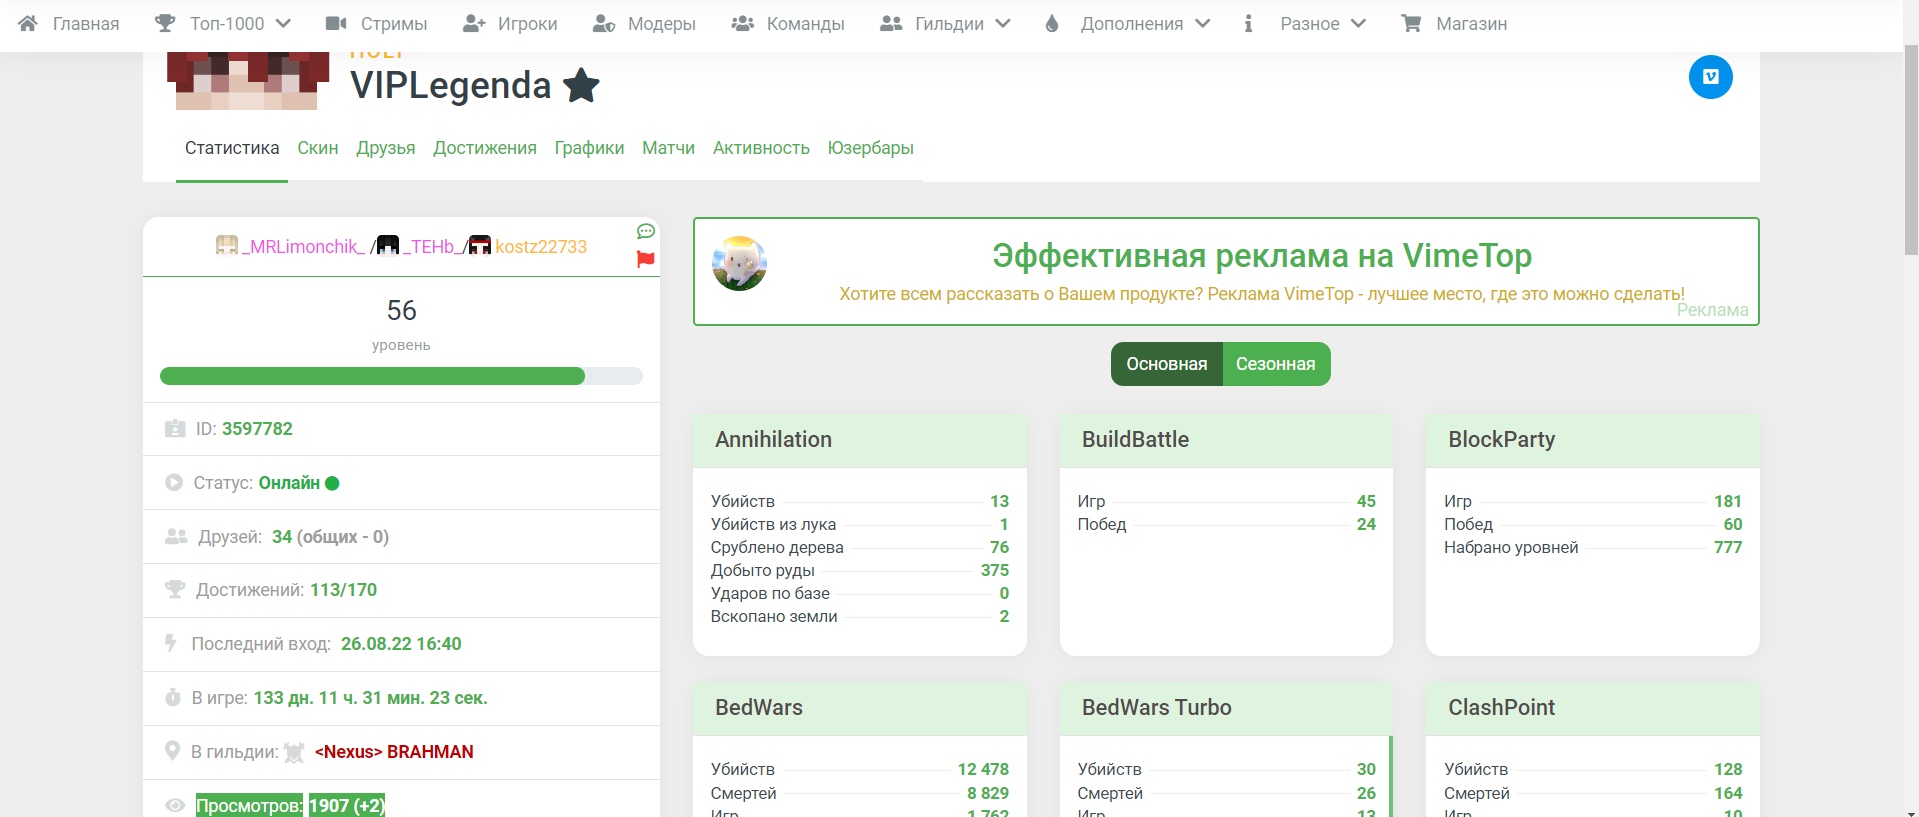This screenshot has height=817, width=1919.
Task: Click the home icon for Главная
Action: coord(28,23)
